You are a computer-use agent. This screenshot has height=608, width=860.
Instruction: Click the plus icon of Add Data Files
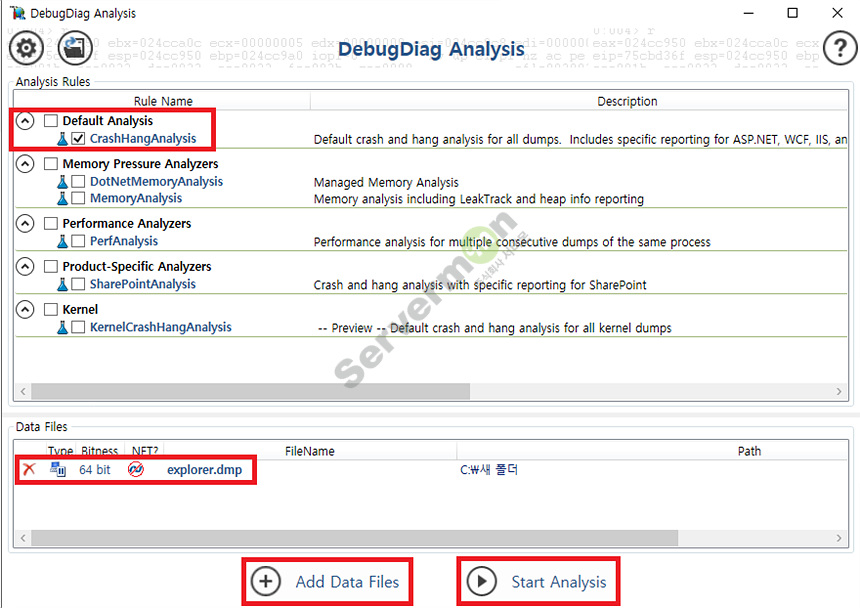click(x=266, y=581)
